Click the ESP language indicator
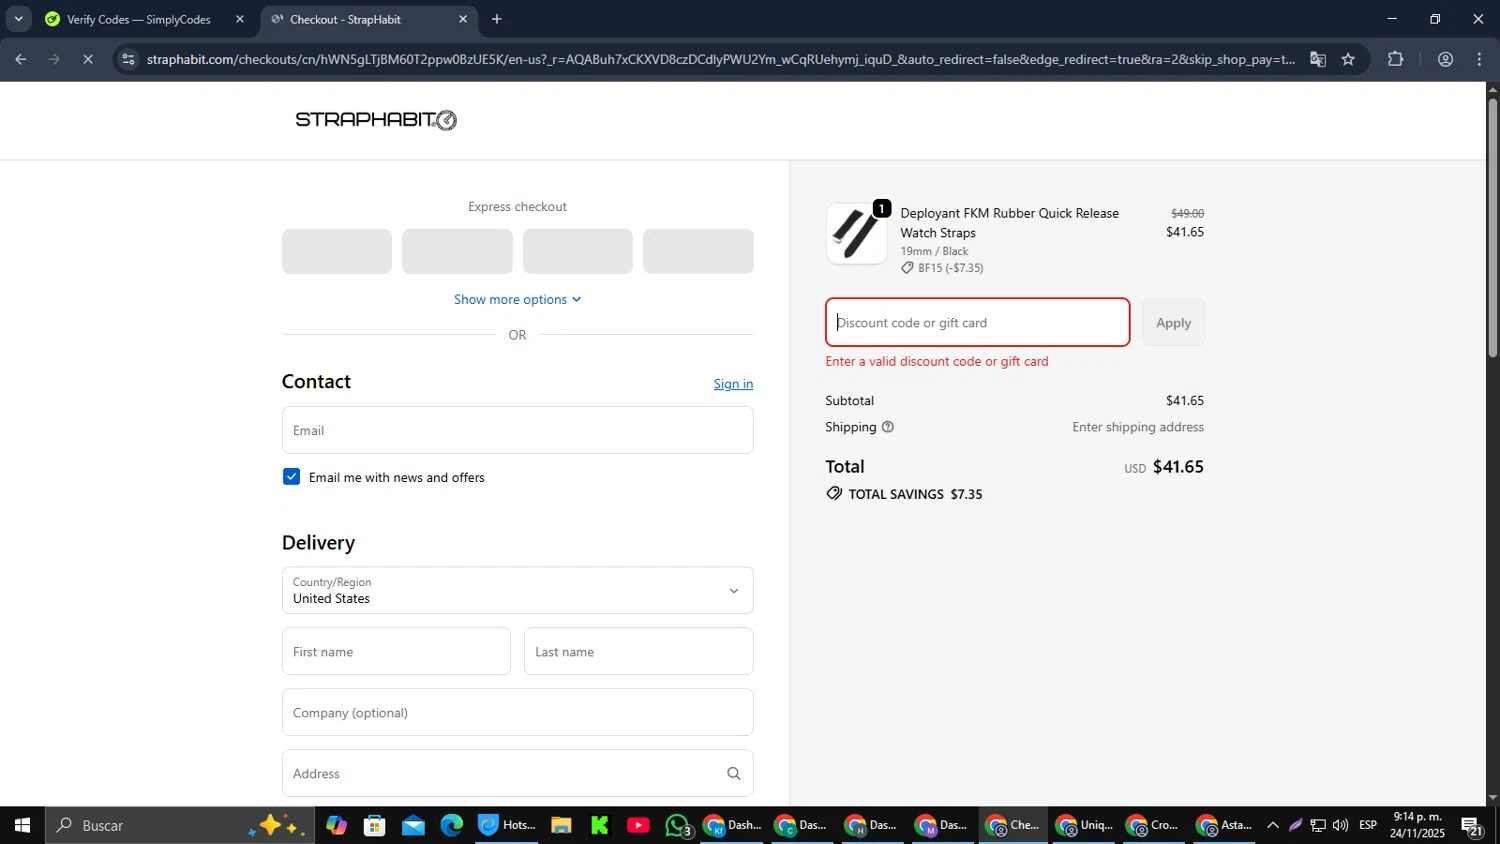 pyautogui.click(x=1368, y=825)
